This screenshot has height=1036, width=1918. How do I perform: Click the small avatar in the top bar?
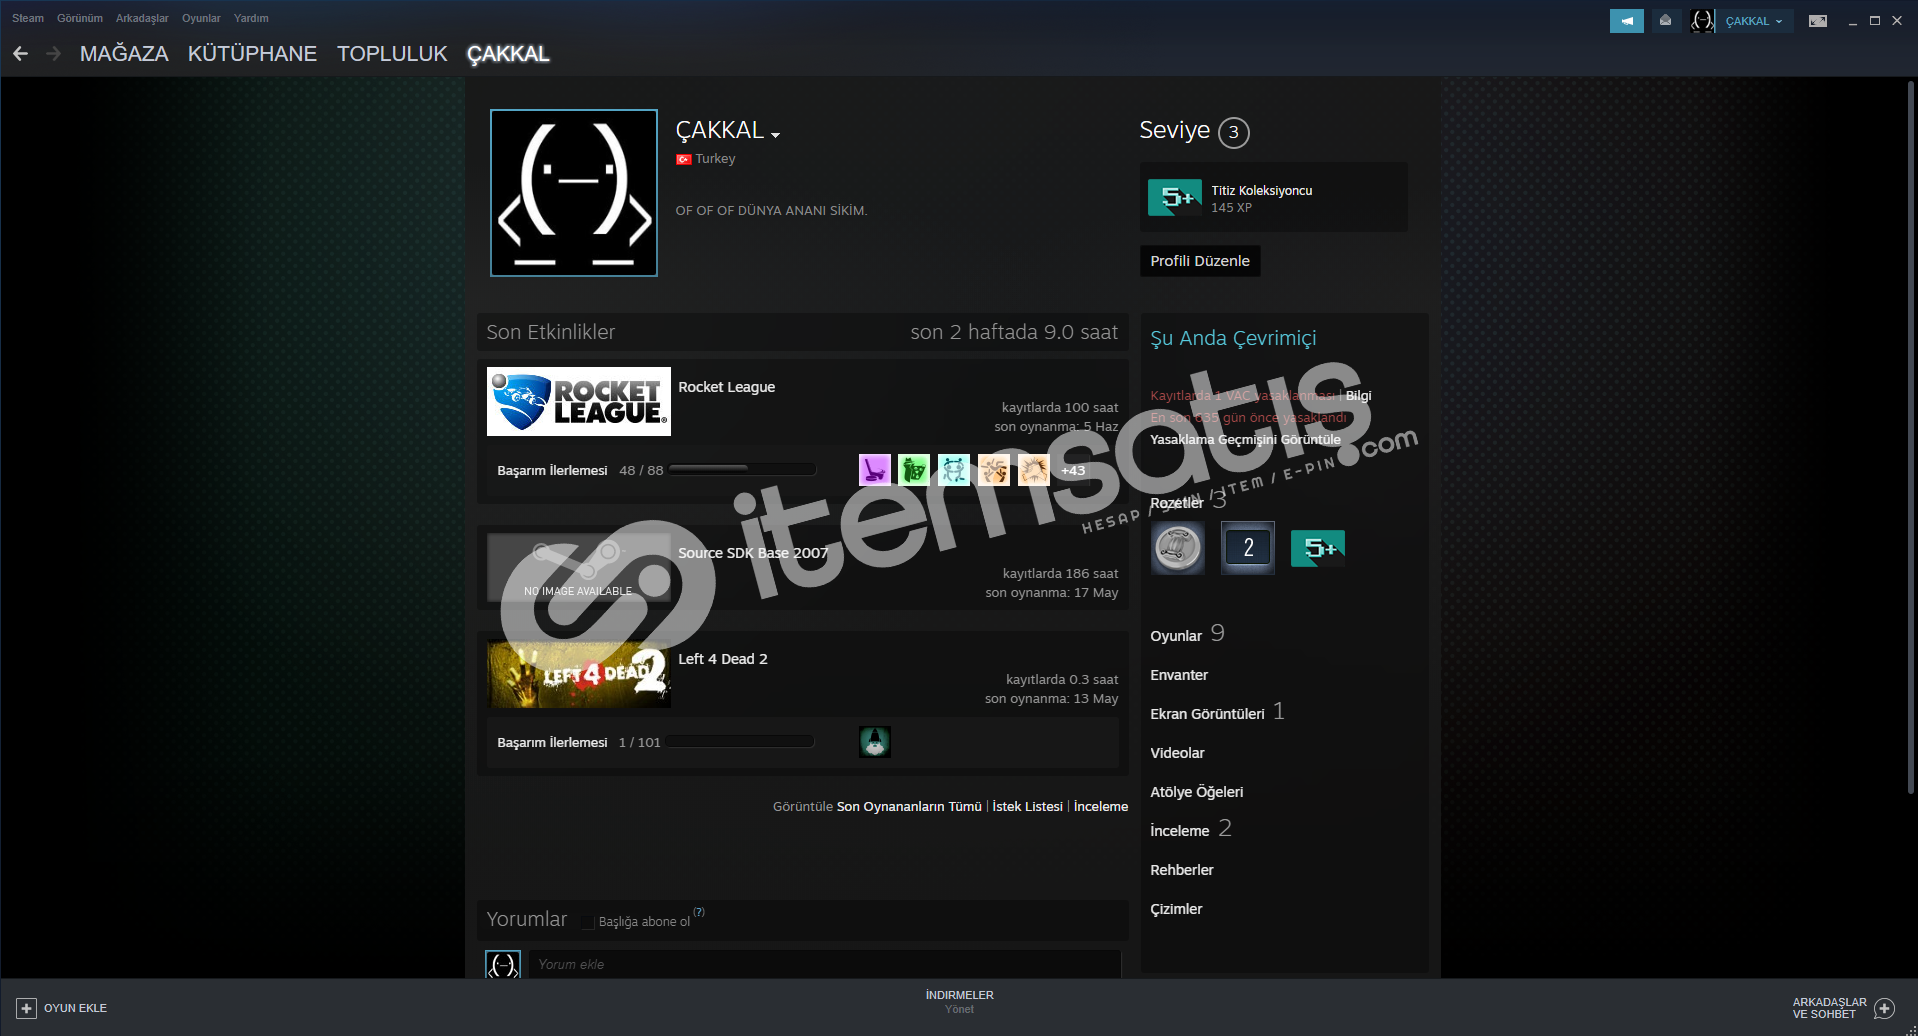tap(1702, 21)
